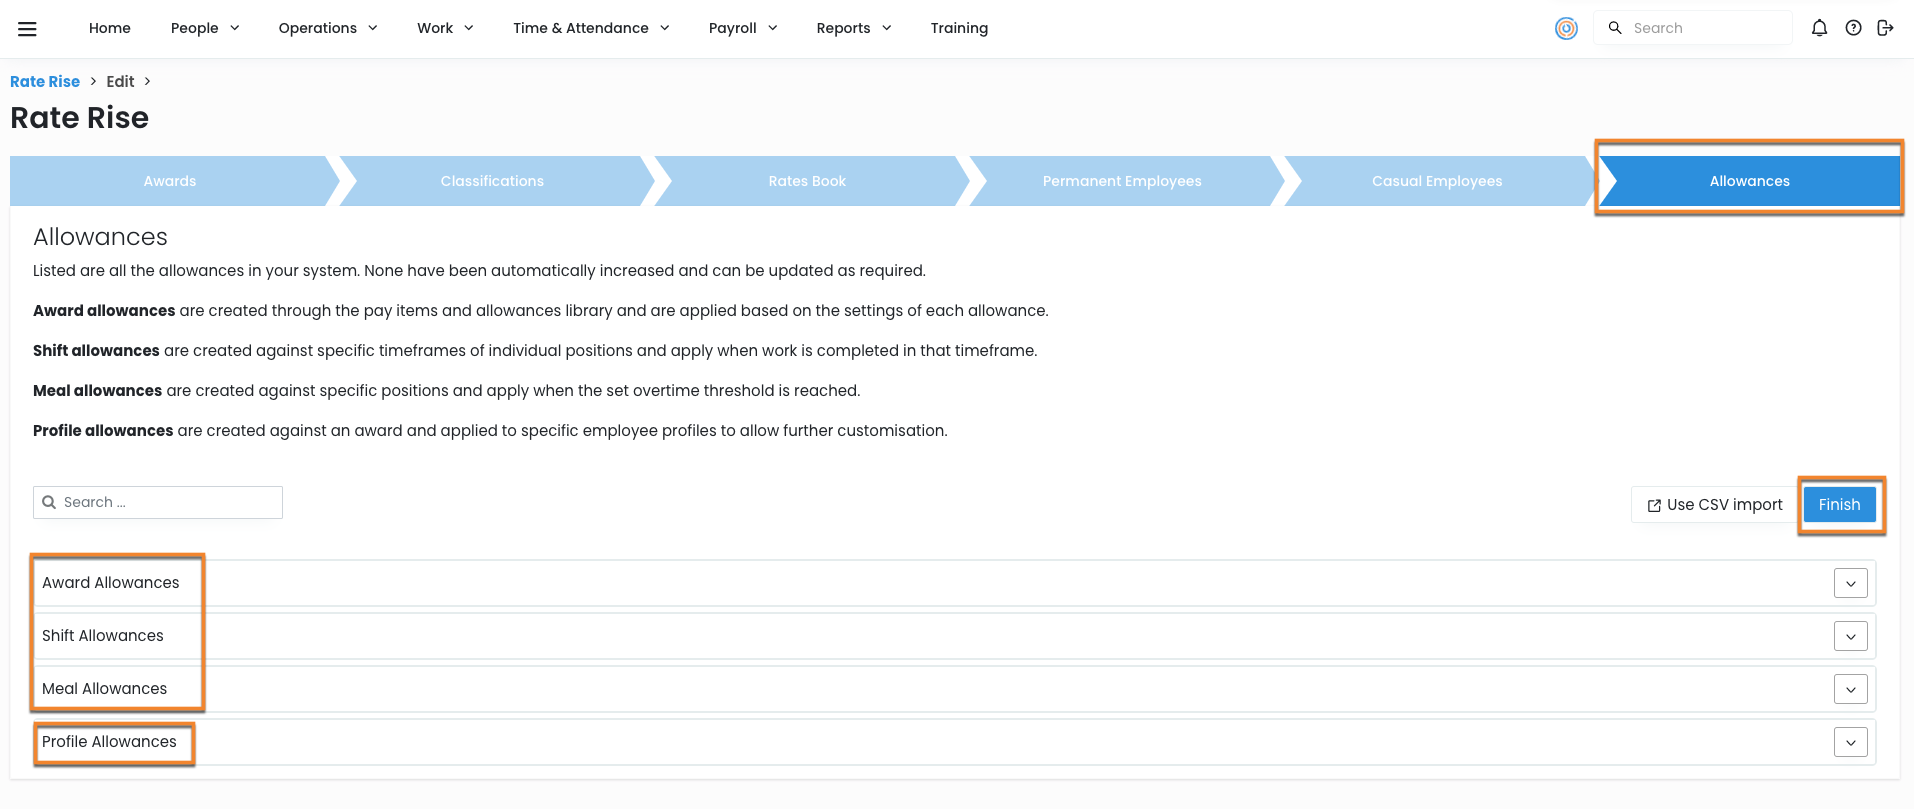Viewport: 1914px width, 809px height.
Task: Click the notifications bell icon
Action: [x=1819, y=28]
